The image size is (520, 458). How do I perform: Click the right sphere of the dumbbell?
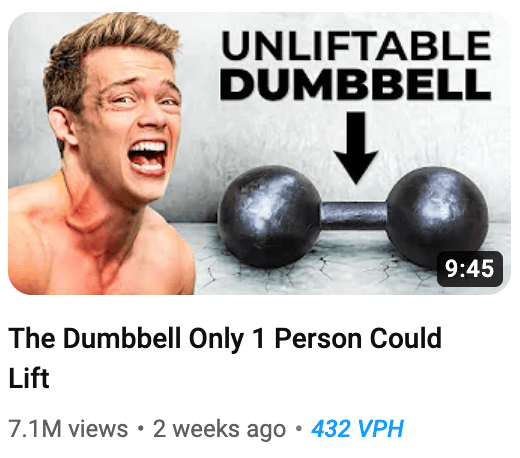[437, 216]
